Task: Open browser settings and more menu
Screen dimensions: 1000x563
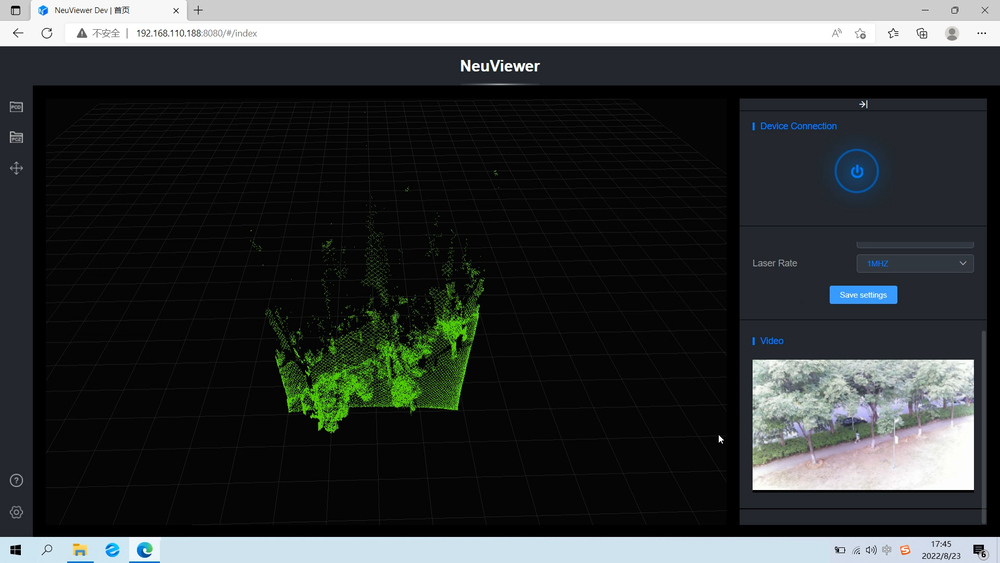Action: click(982, 33)
